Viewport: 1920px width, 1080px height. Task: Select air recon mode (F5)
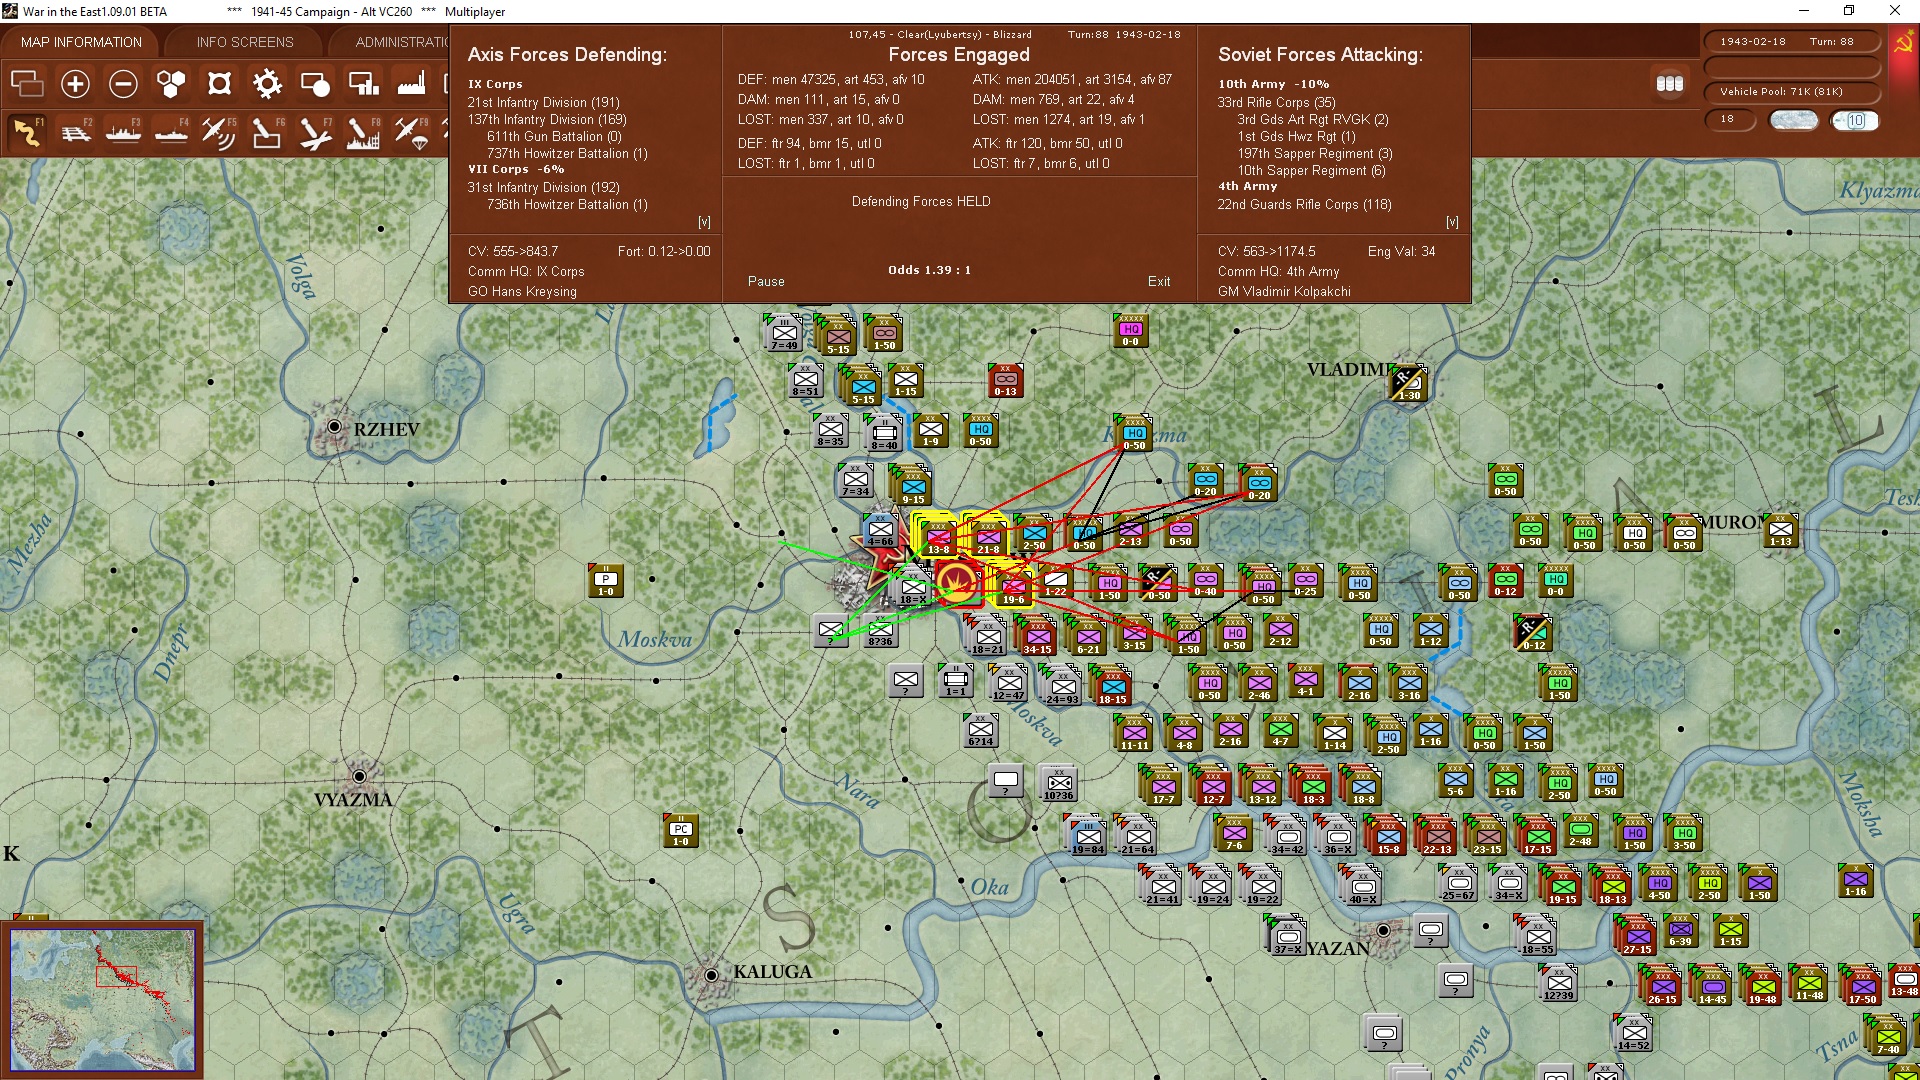pos(218,132)
